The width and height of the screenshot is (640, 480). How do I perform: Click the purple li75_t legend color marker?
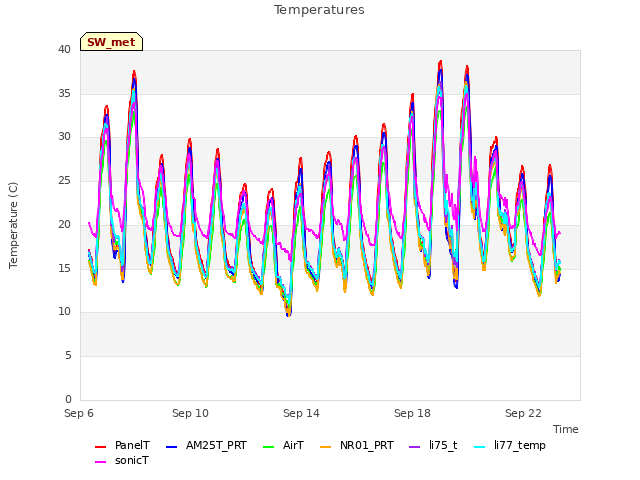pos(414,446)
